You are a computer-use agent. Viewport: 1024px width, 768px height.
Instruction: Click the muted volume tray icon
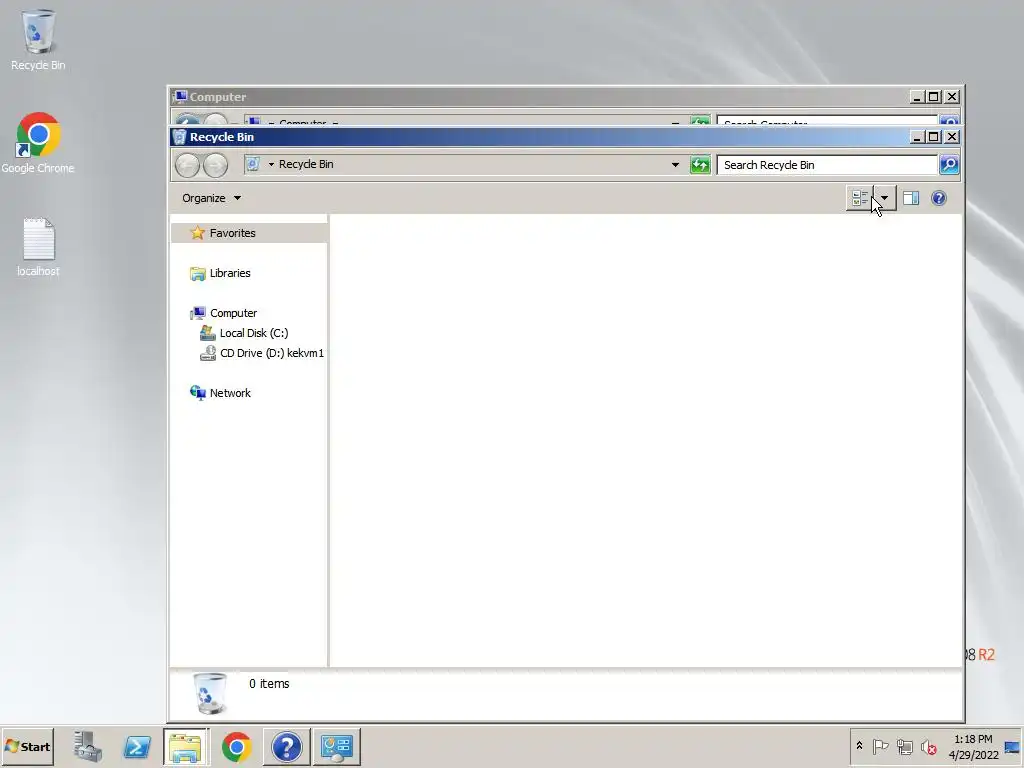click(928, 746)
